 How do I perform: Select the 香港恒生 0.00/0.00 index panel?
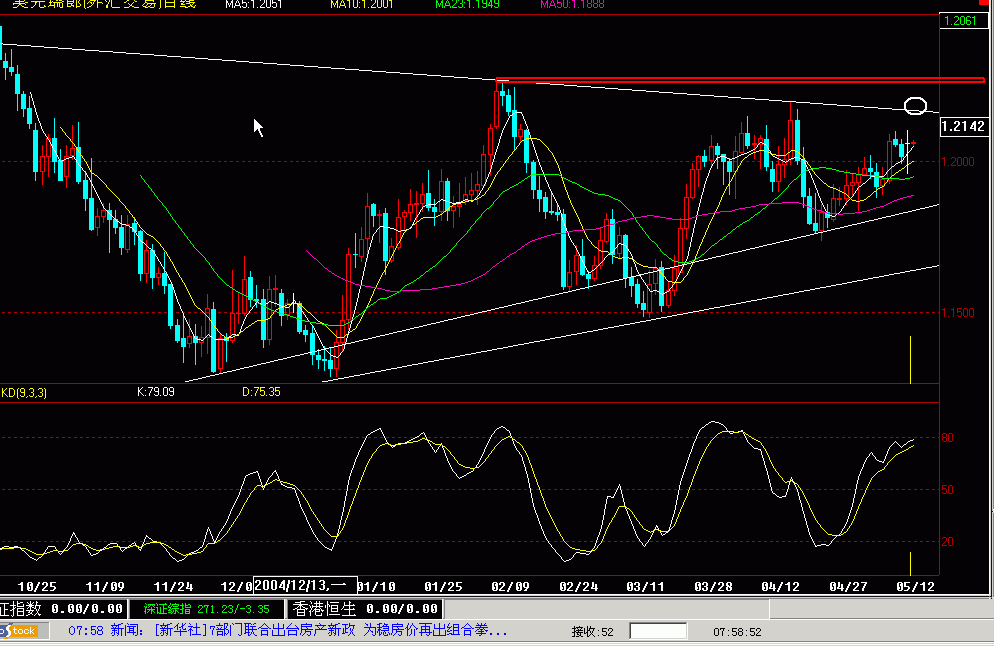365,609
